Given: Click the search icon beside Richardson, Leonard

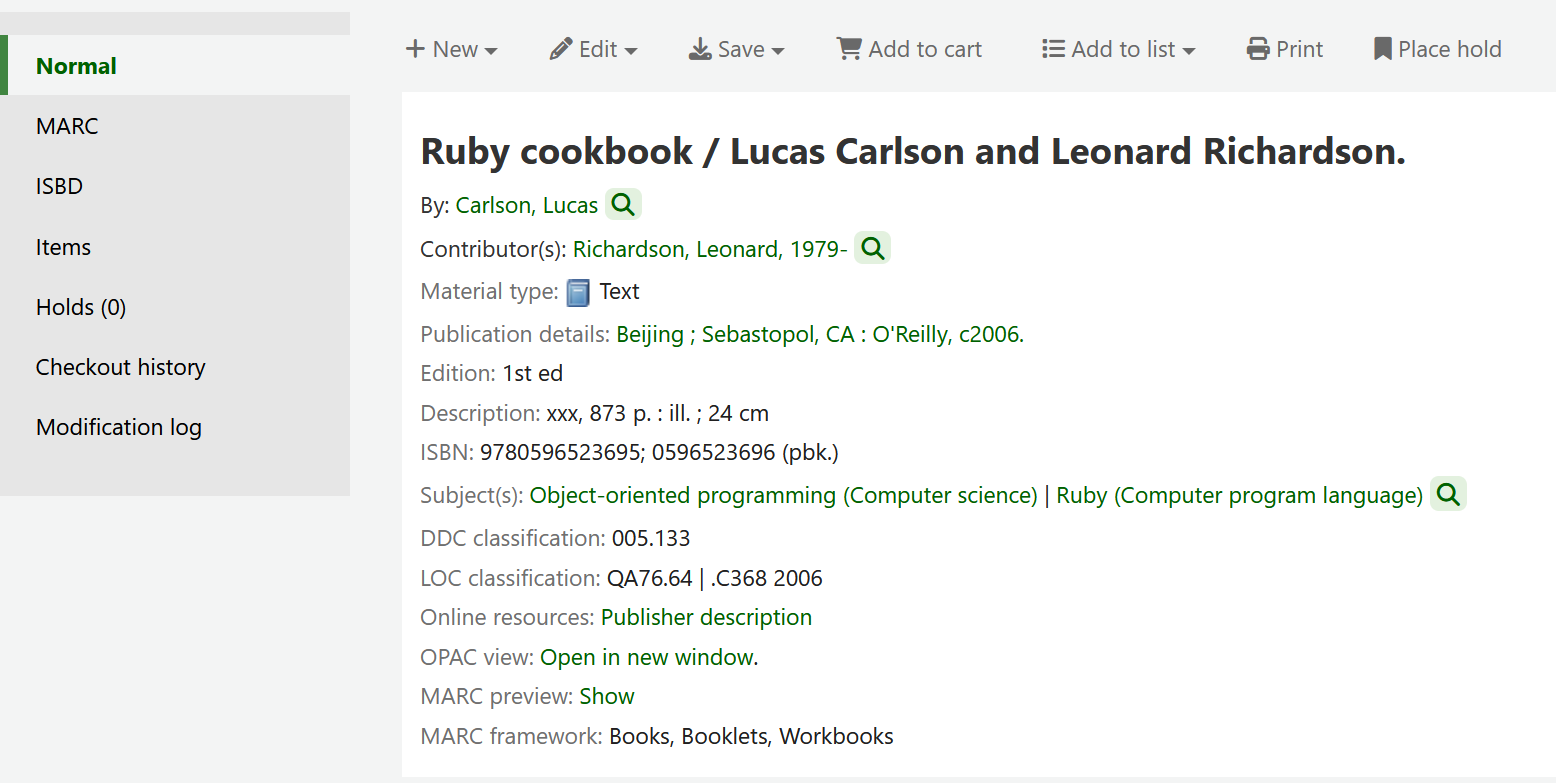Looking at the screenshot, I should (871, 247).
